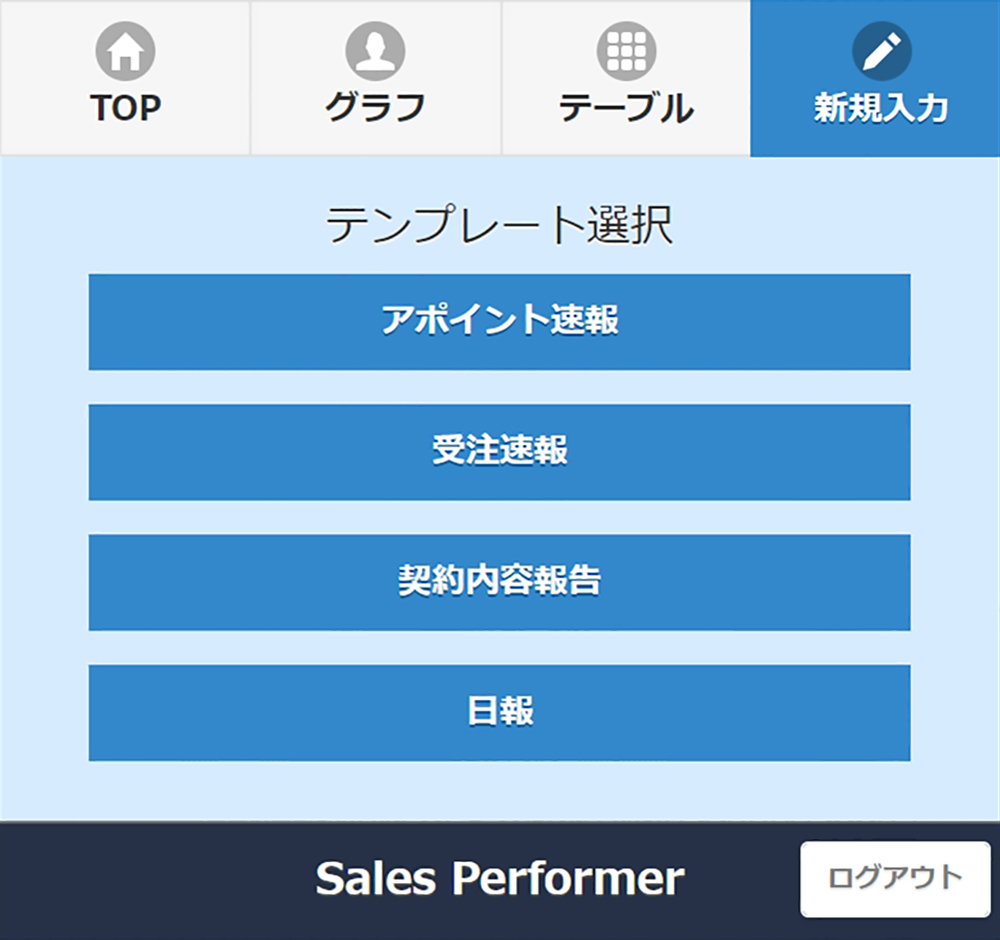Click the person silhouette icon above グラフ
The width and height of the screenshot is (1000, 940).
coord(375,52)
